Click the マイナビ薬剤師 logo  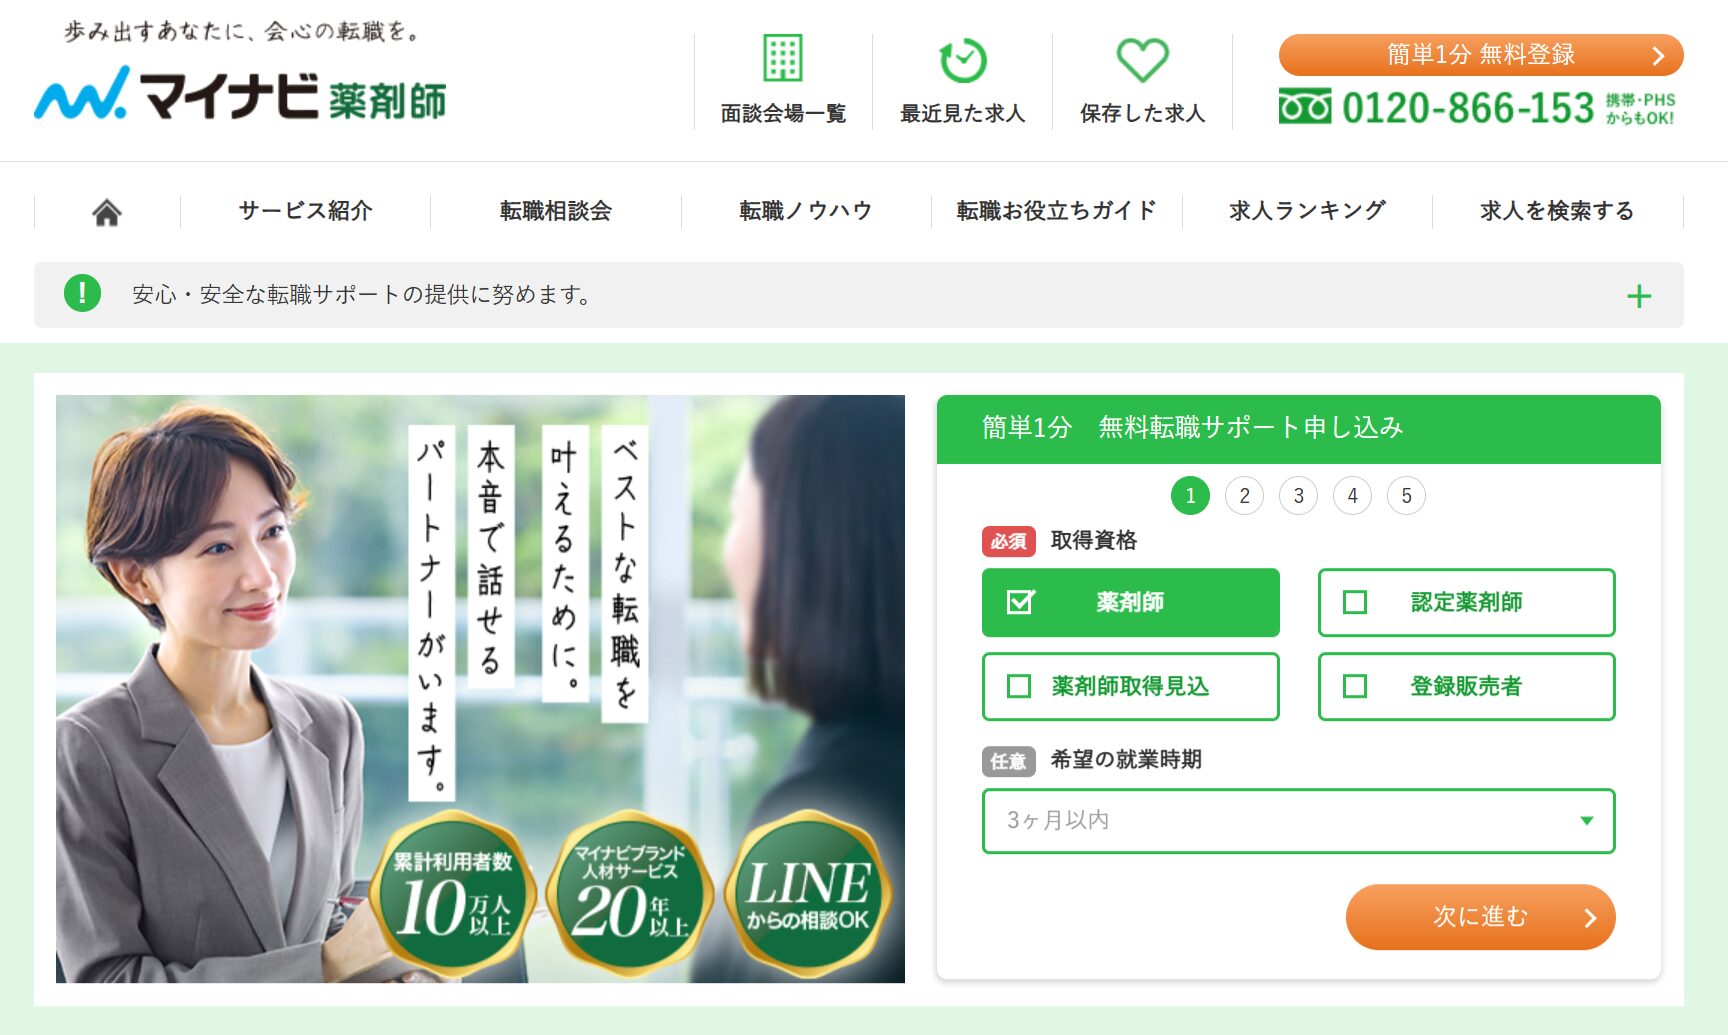(240, 95)
